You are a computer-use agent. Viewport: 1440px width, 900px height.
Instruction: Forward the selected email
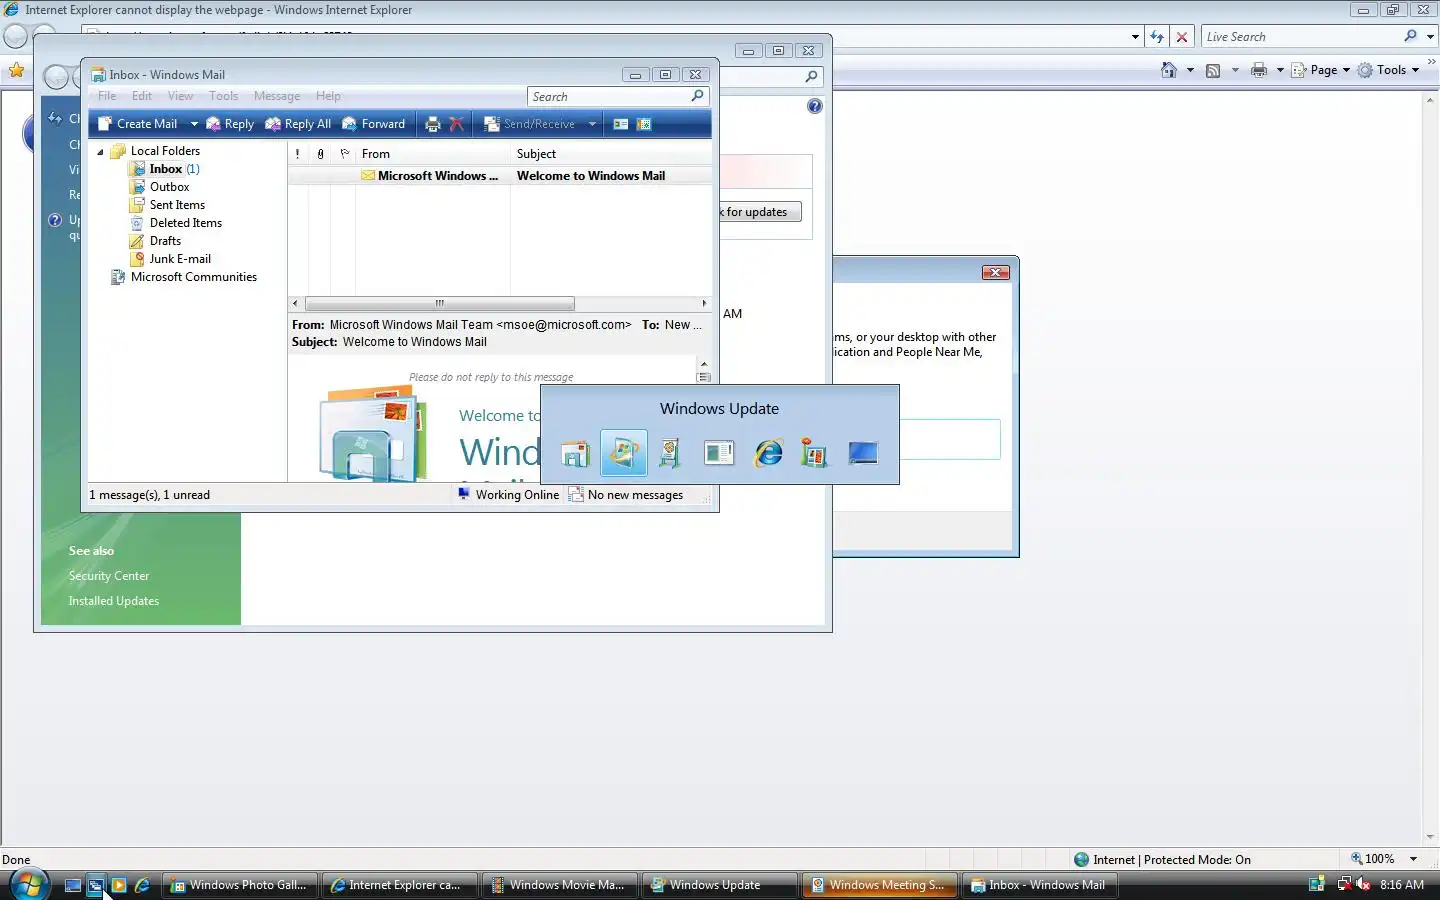(374, 124)
